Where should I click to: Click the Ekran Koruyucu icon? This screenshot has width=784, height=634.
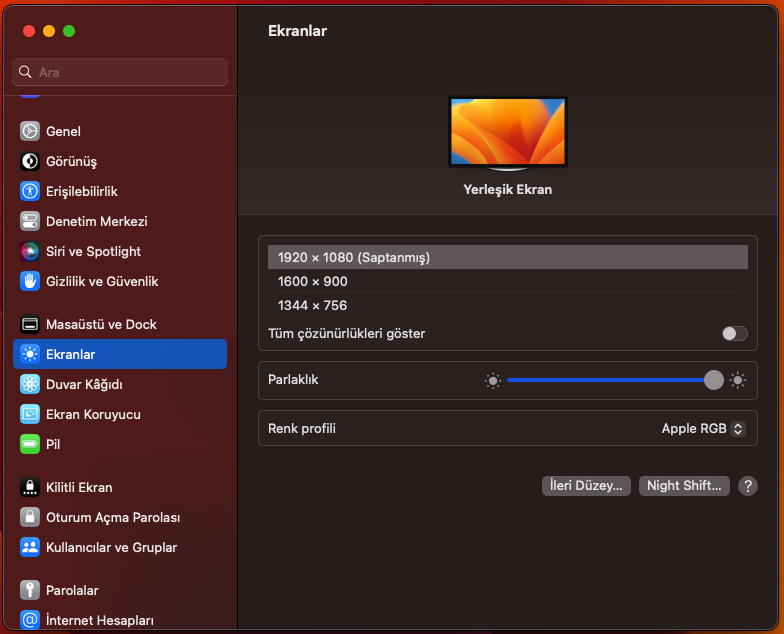[30, 414]
